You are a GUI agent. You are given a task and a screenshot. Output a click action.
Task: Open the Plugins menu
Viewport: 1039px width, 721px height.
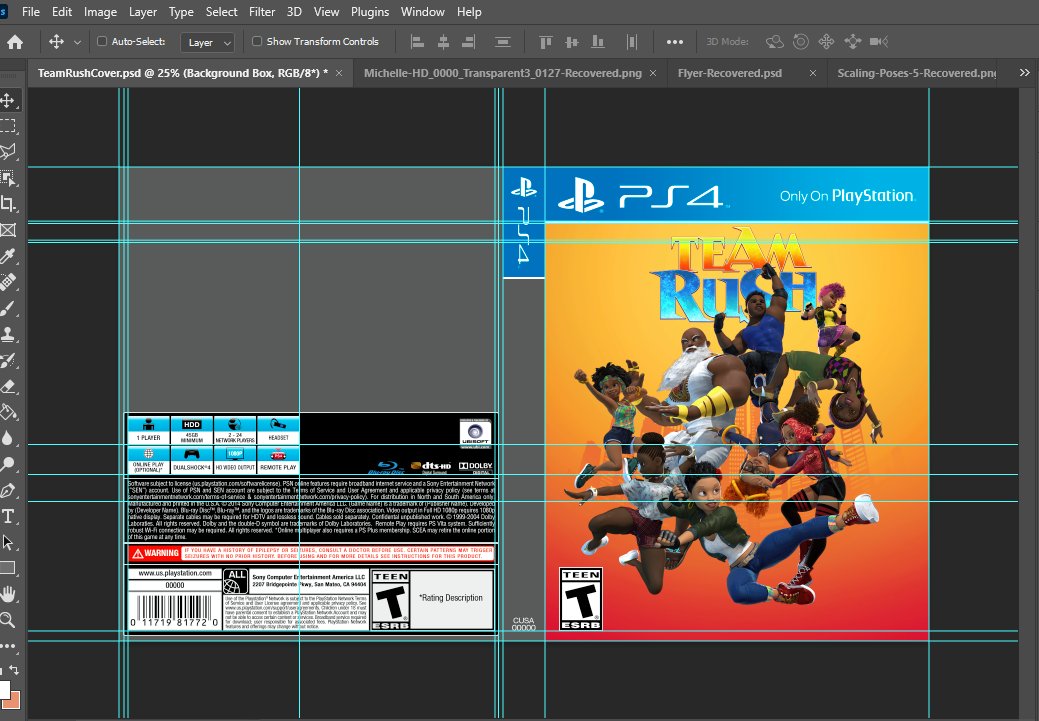[x=370, y=12]
